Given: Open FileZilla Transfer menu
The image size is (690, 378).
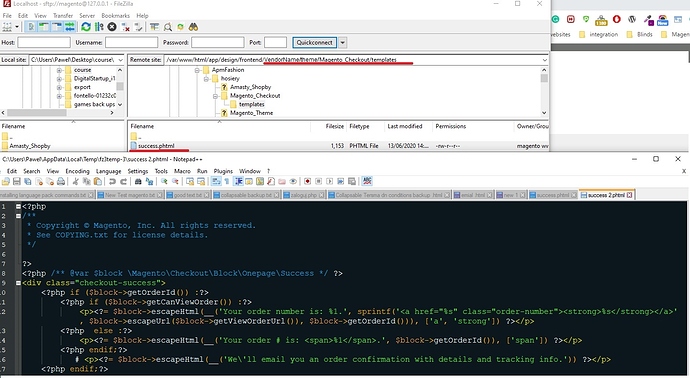Looking at the screenshot, I should (x=63, y=15).
